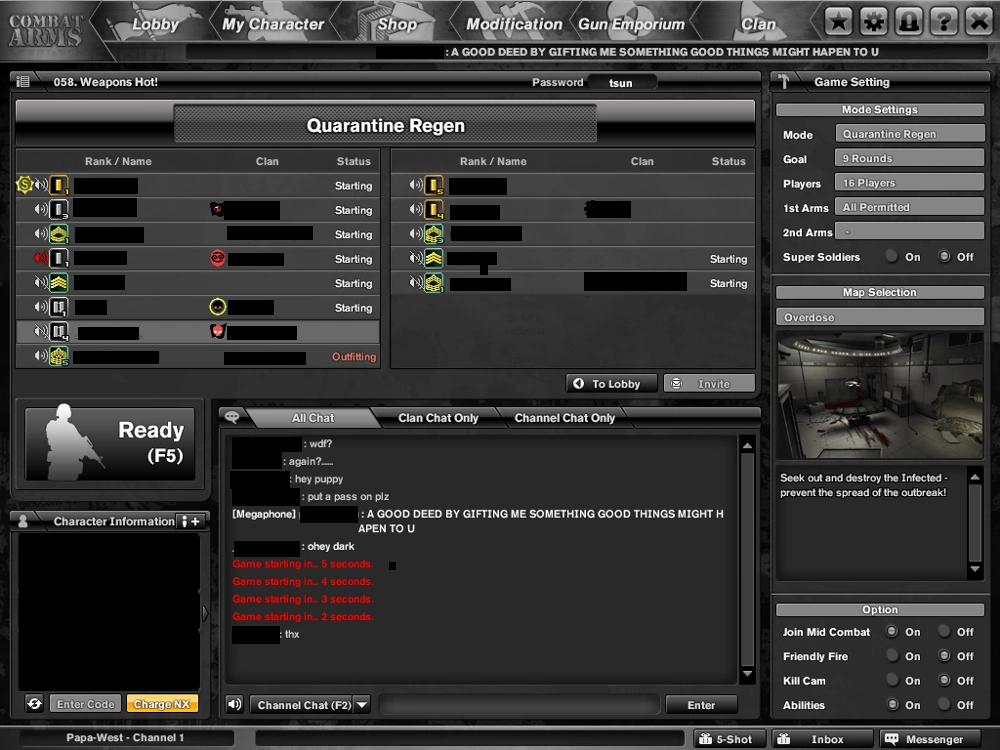Expand Character Information with plus button
Screen dimensions: 1000x750
[x=191, y=521]
